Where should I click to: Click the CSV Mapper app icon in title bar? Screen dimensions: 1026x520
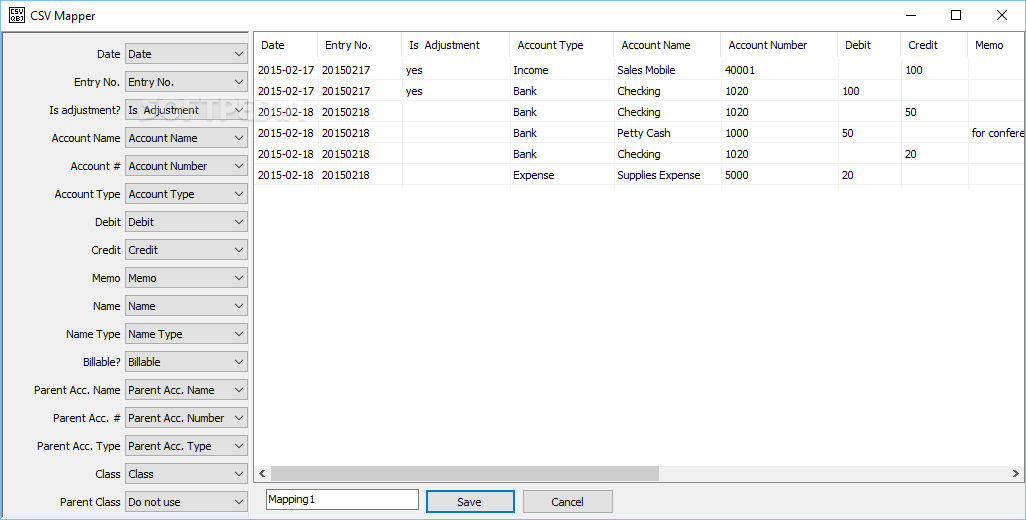coord(16,15)
